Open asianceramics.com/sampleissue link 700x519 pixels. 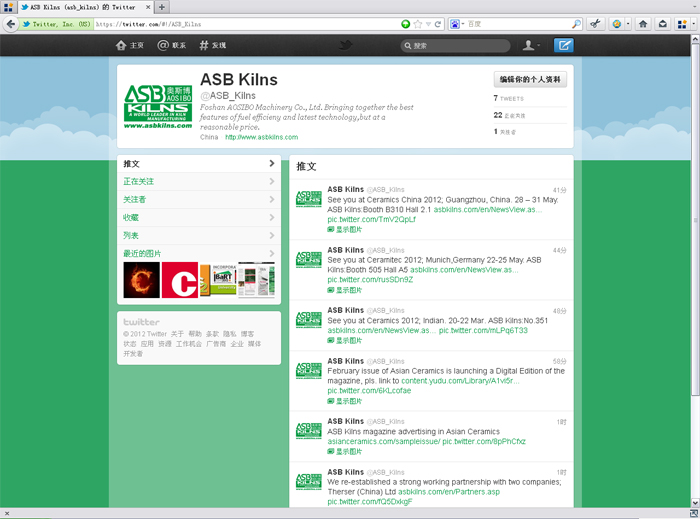click(383, 441)
